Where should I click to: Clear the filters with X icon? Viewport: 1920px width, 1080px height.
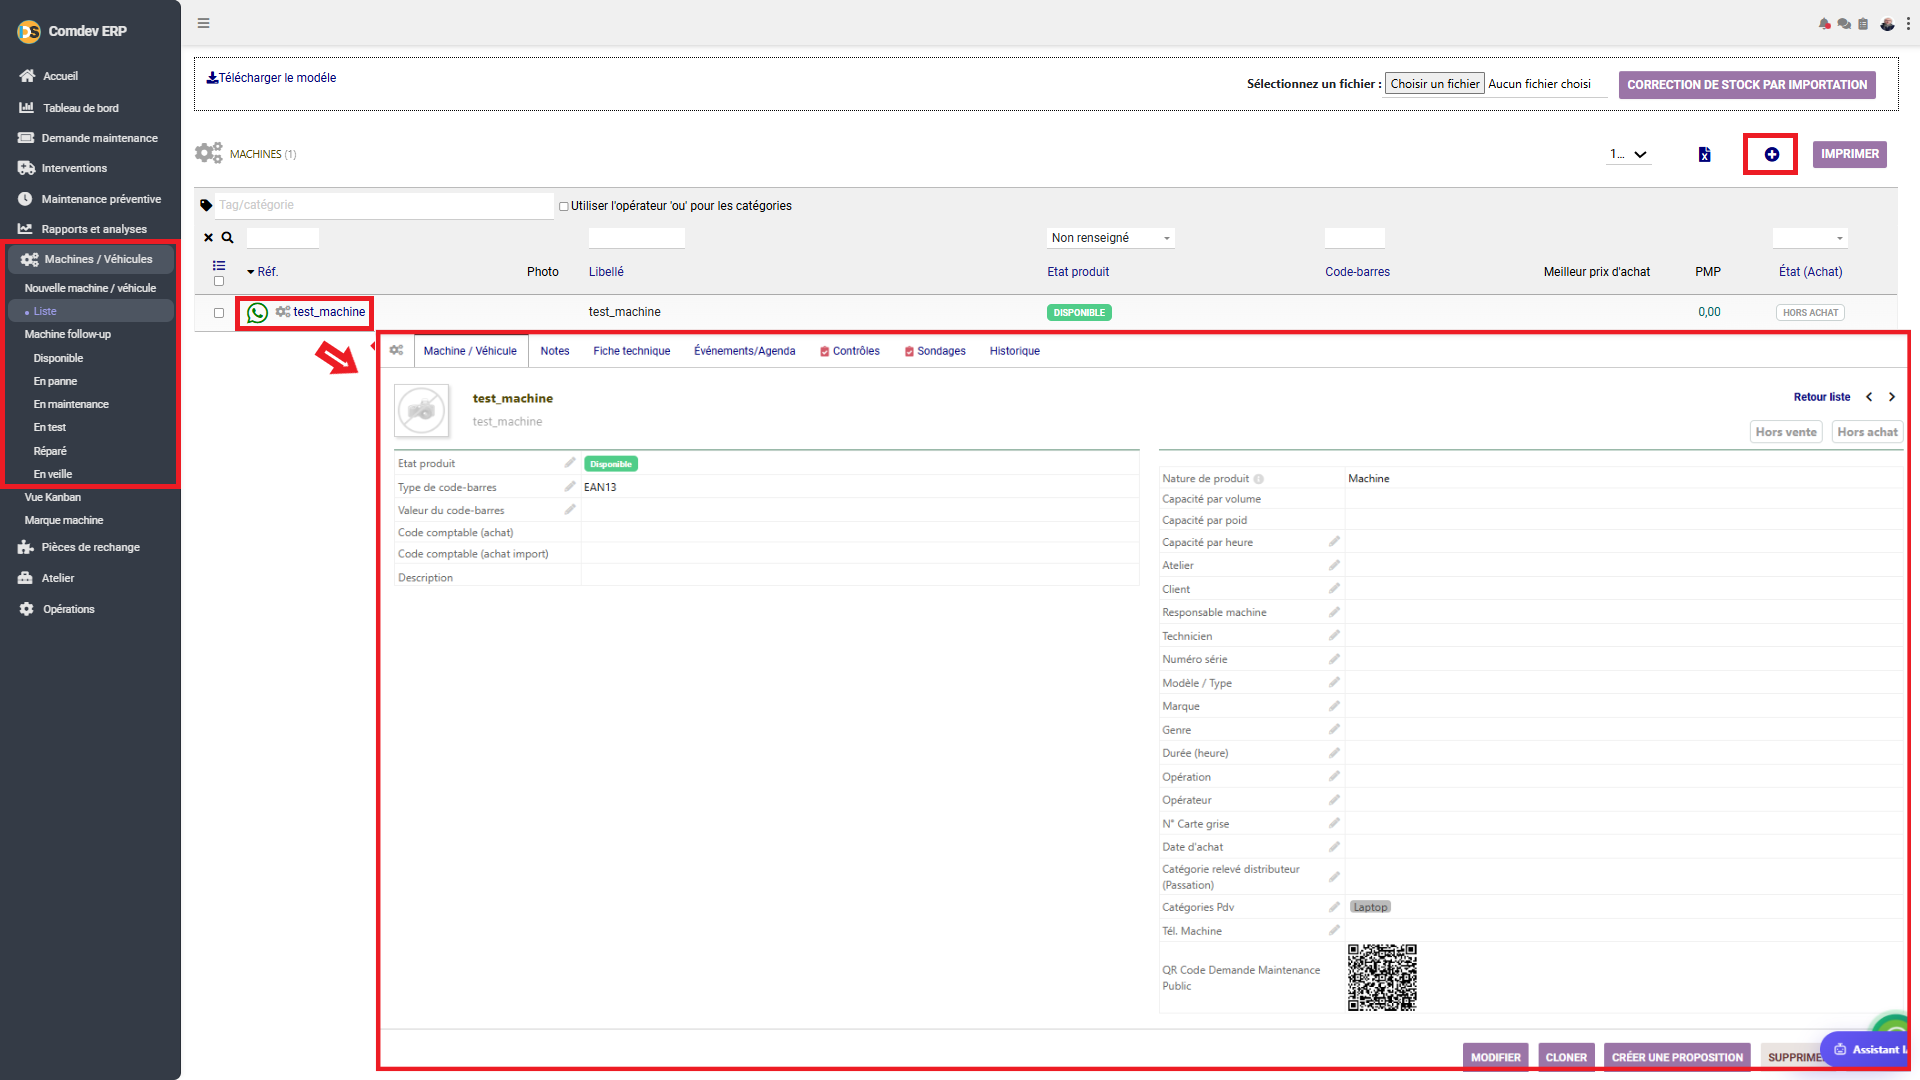pos(209,238)
